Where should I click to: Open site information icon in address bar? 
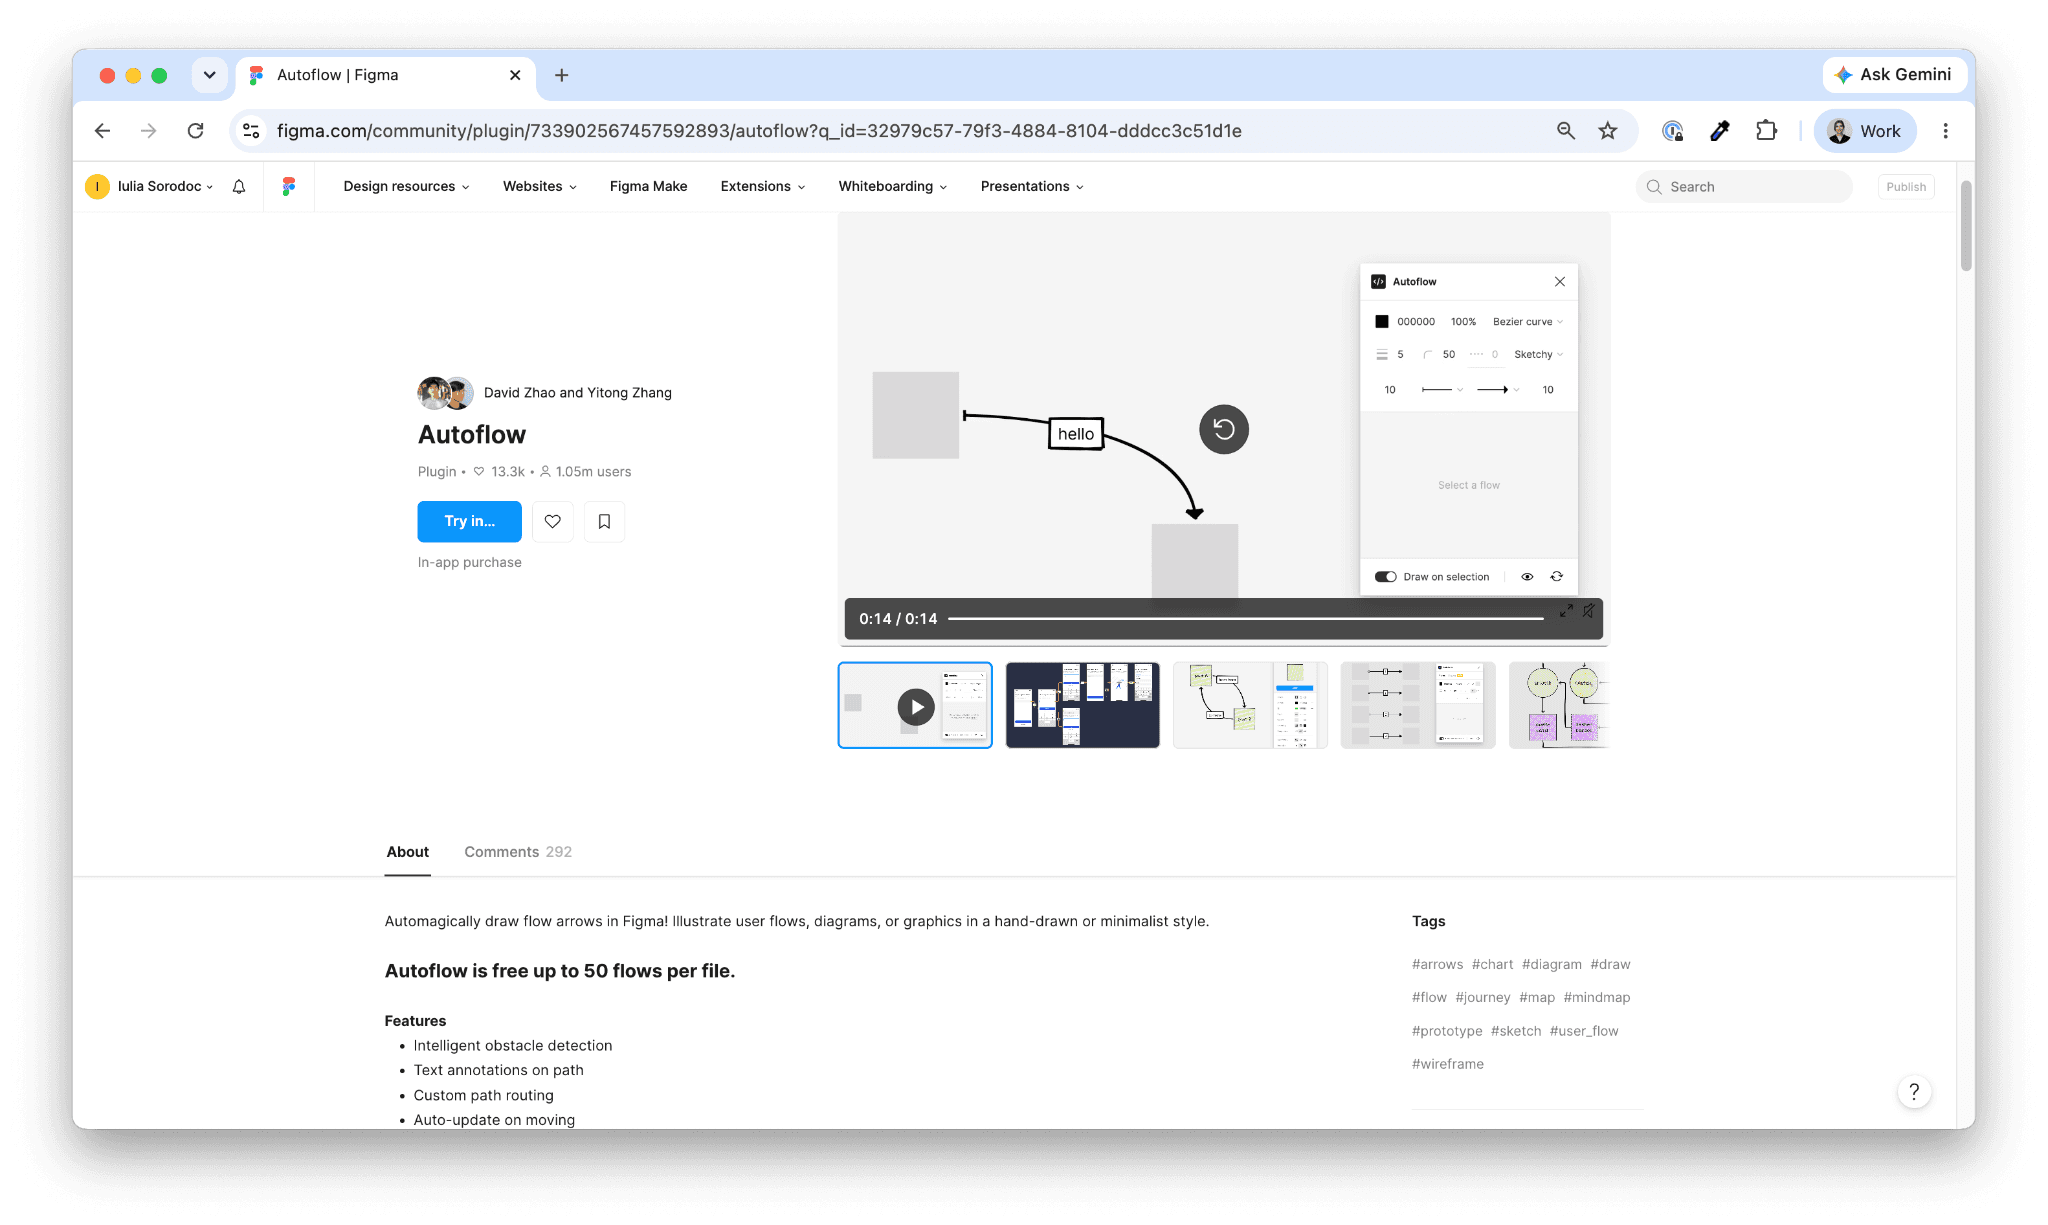(252, 131)
